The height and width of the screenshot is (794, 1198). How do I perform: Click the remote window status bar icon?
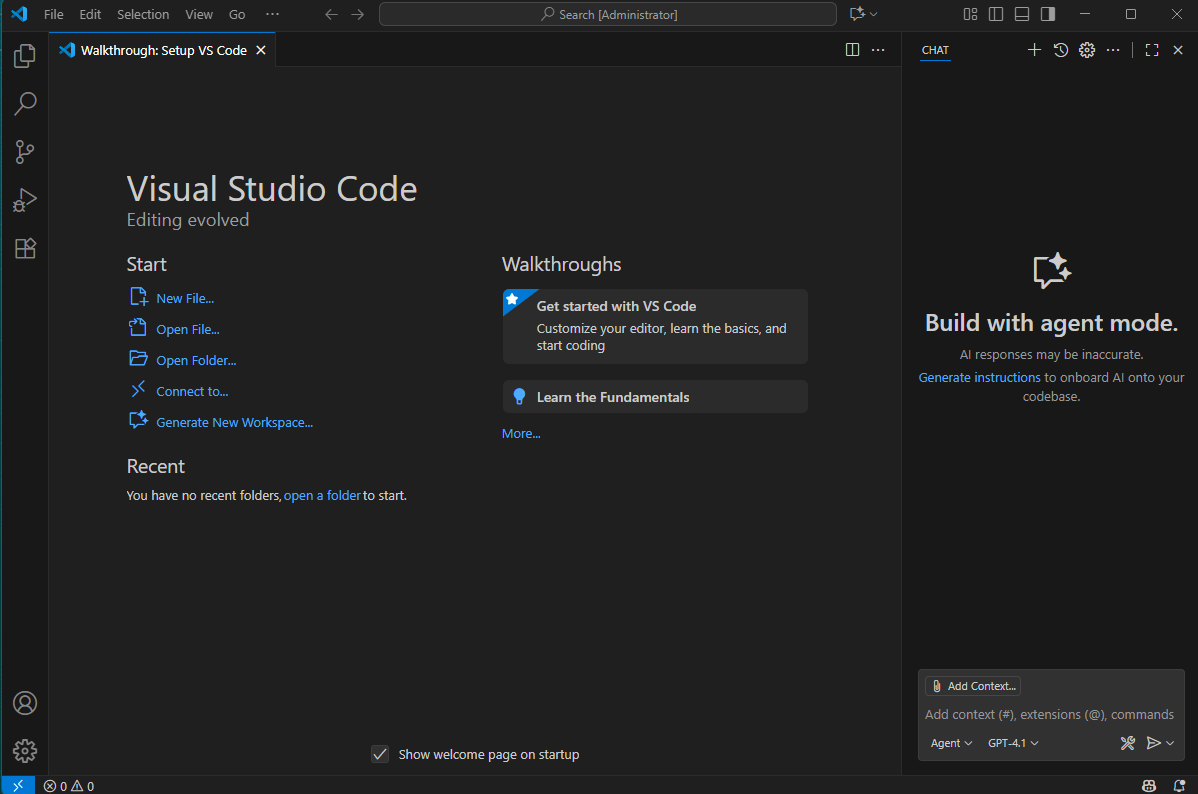click(18, 786)
